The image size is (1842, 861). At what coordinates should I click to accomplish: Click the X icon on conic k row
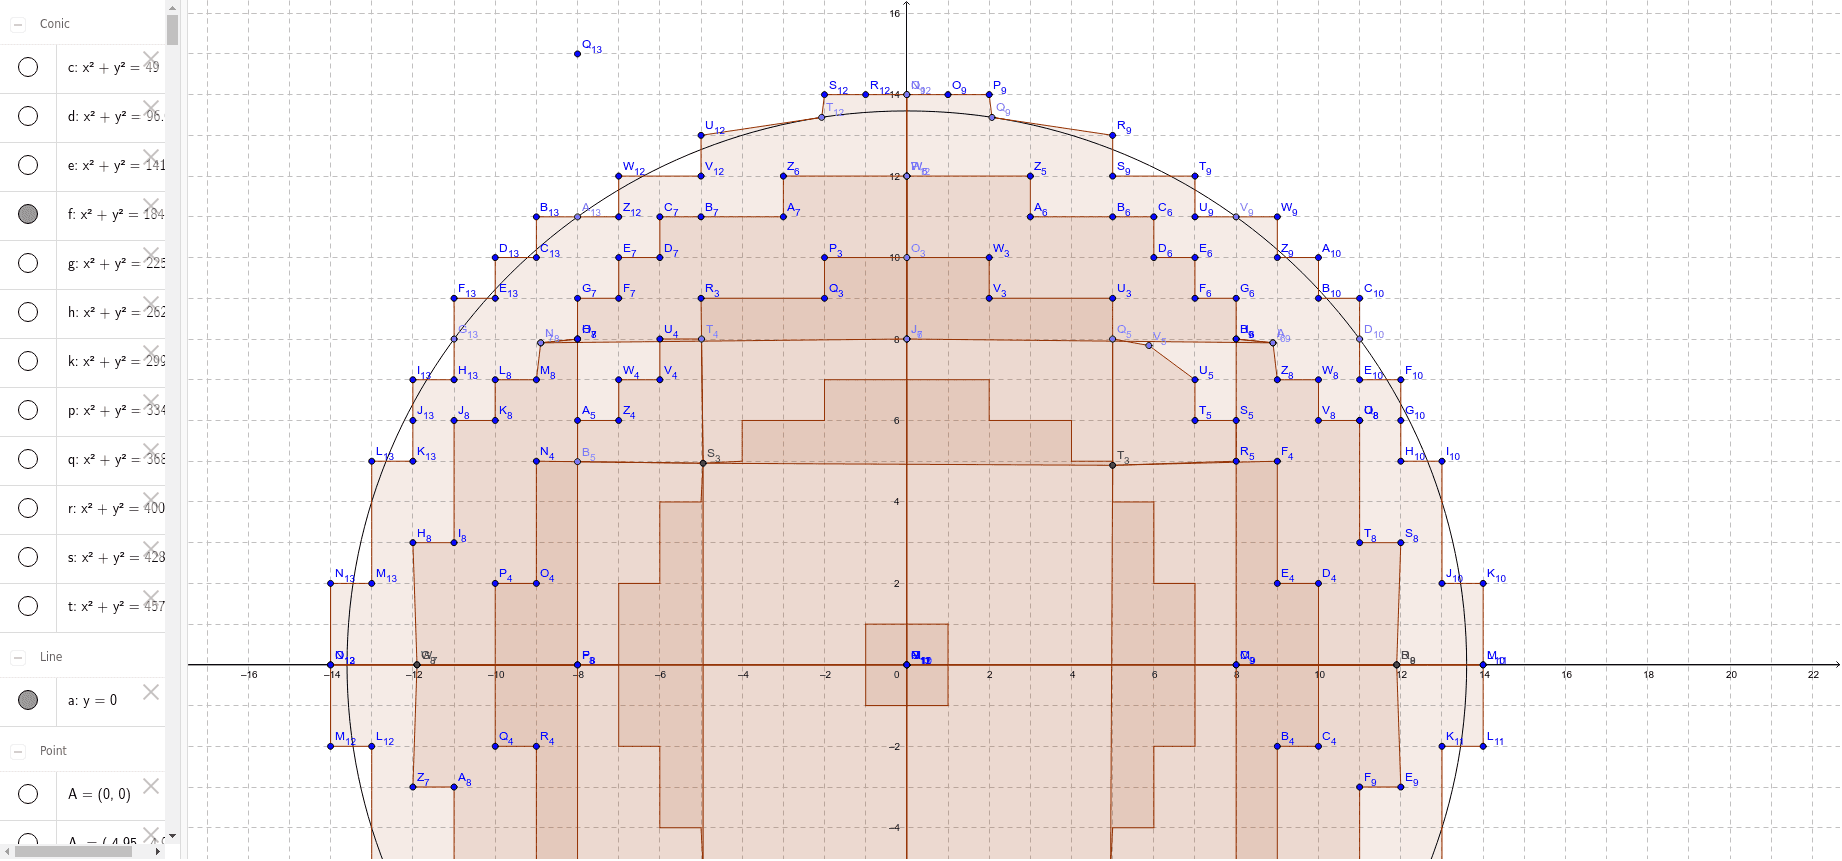(x=151, y=353)
